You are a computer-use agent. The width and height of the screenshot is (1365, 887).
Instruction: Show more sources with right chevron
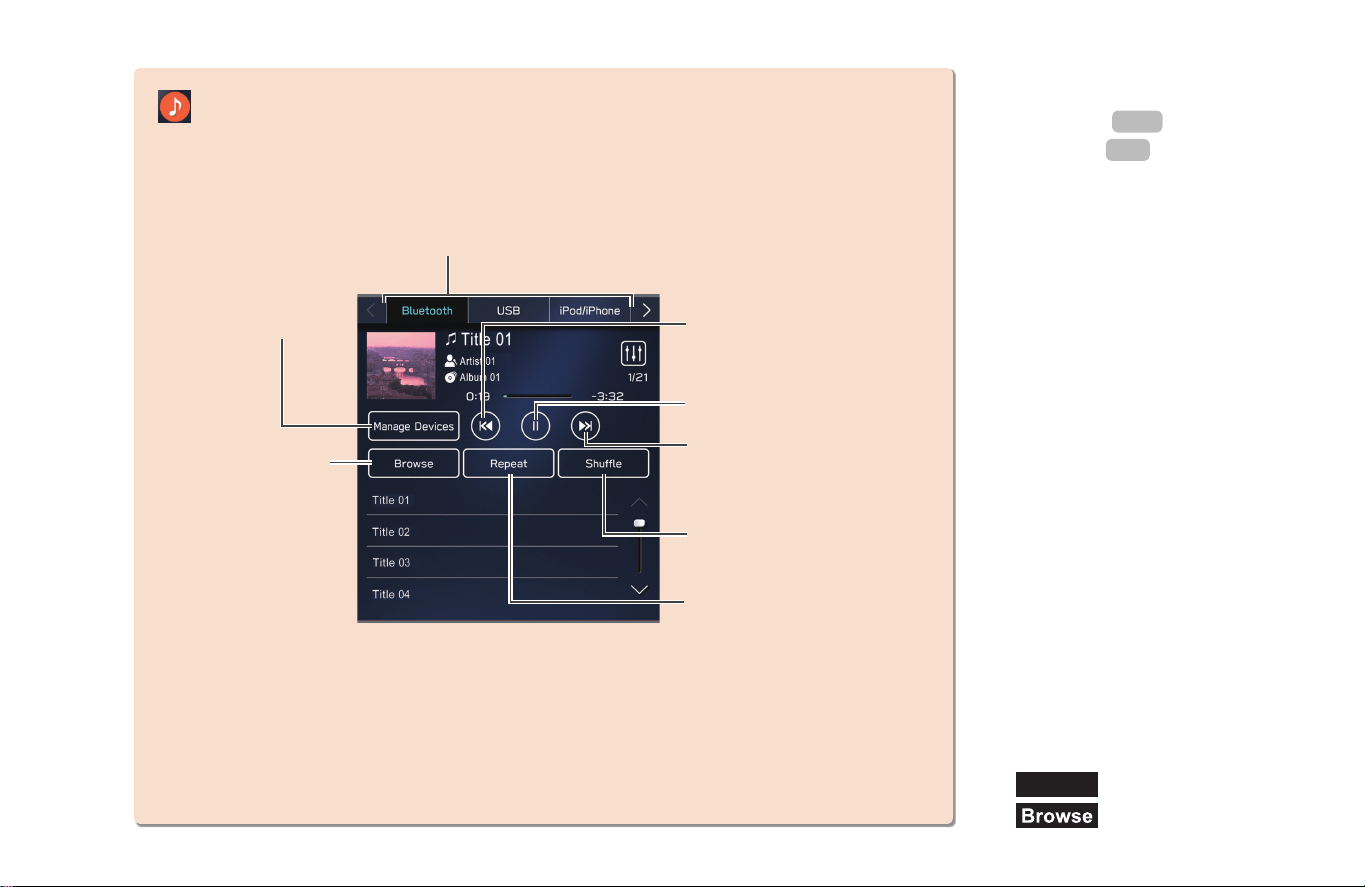646,311
